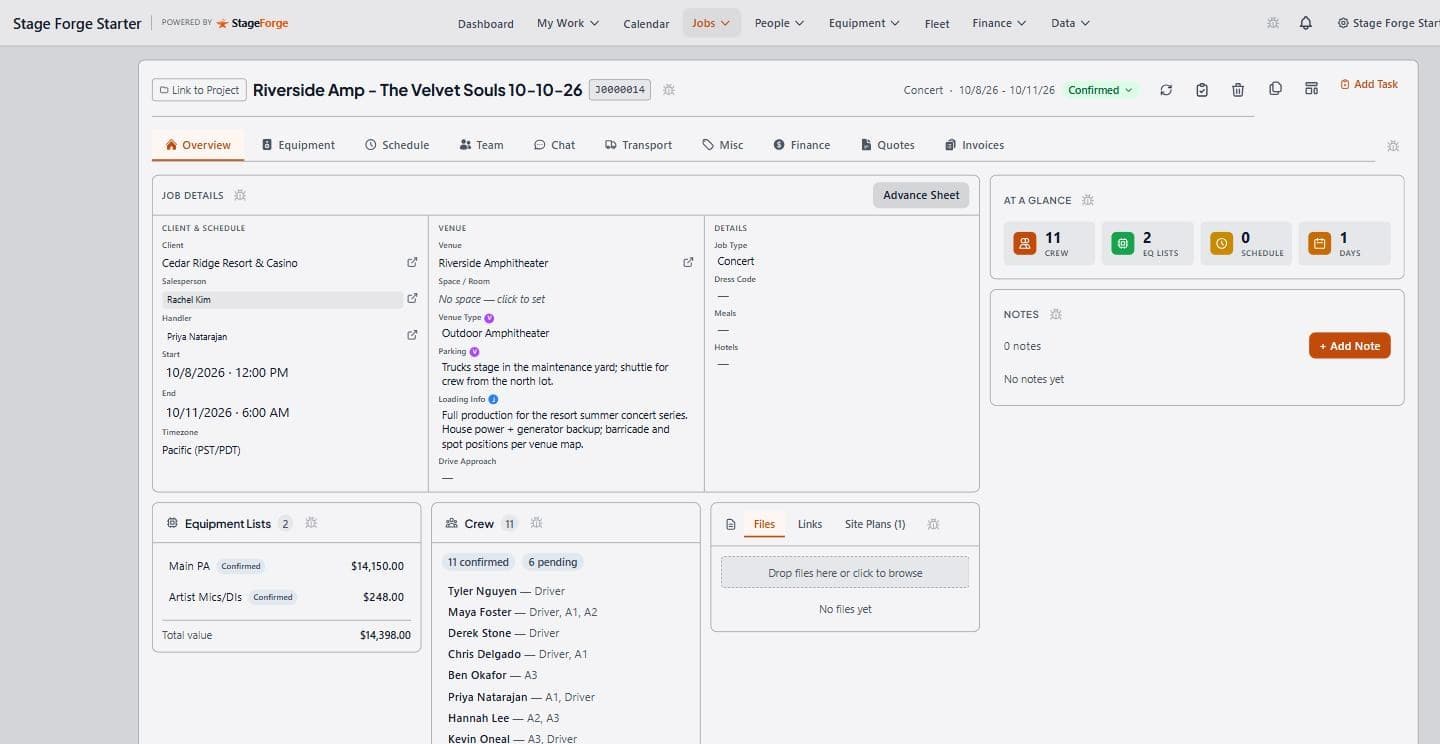Expand the Equipment navigation menu
Screen dimensions: 1440x744
(x=864, y=23)
